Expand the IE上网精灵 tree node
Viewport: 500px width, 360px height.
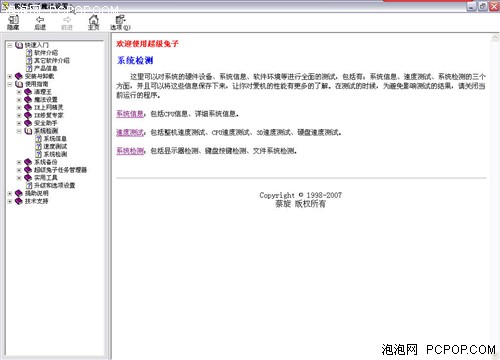19,107
